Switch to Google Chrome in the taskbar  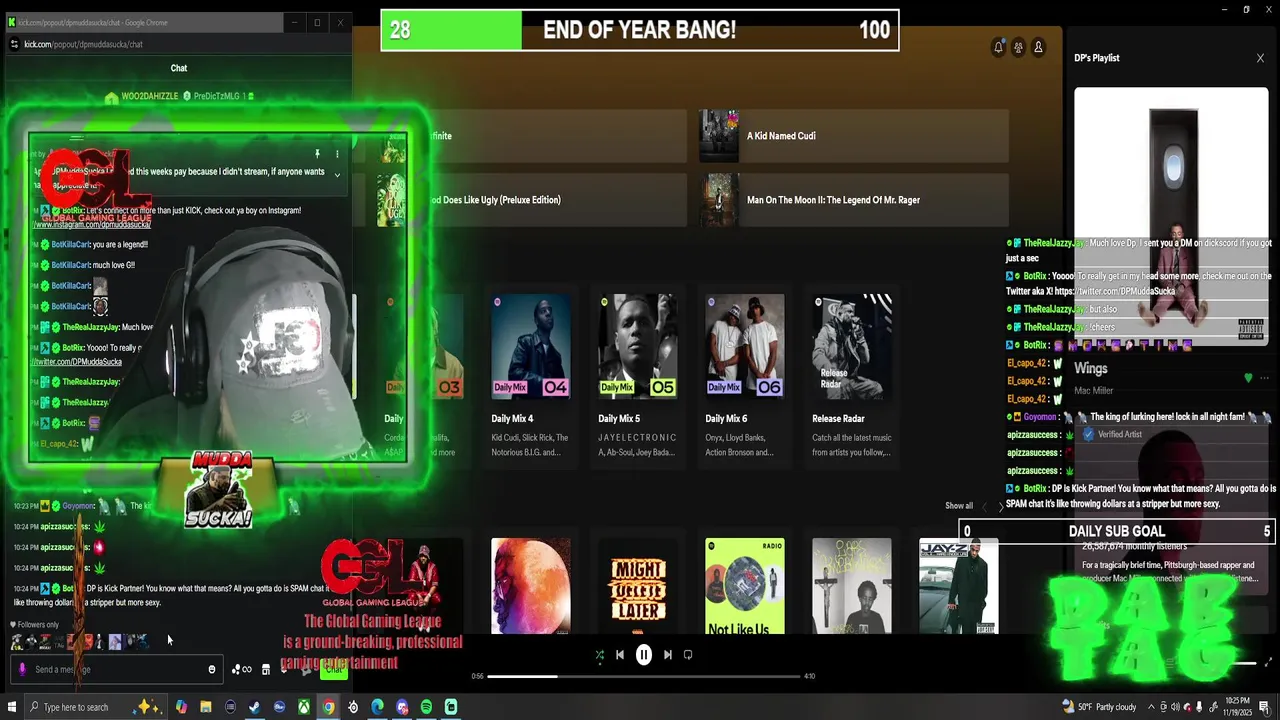pos(328,707)
